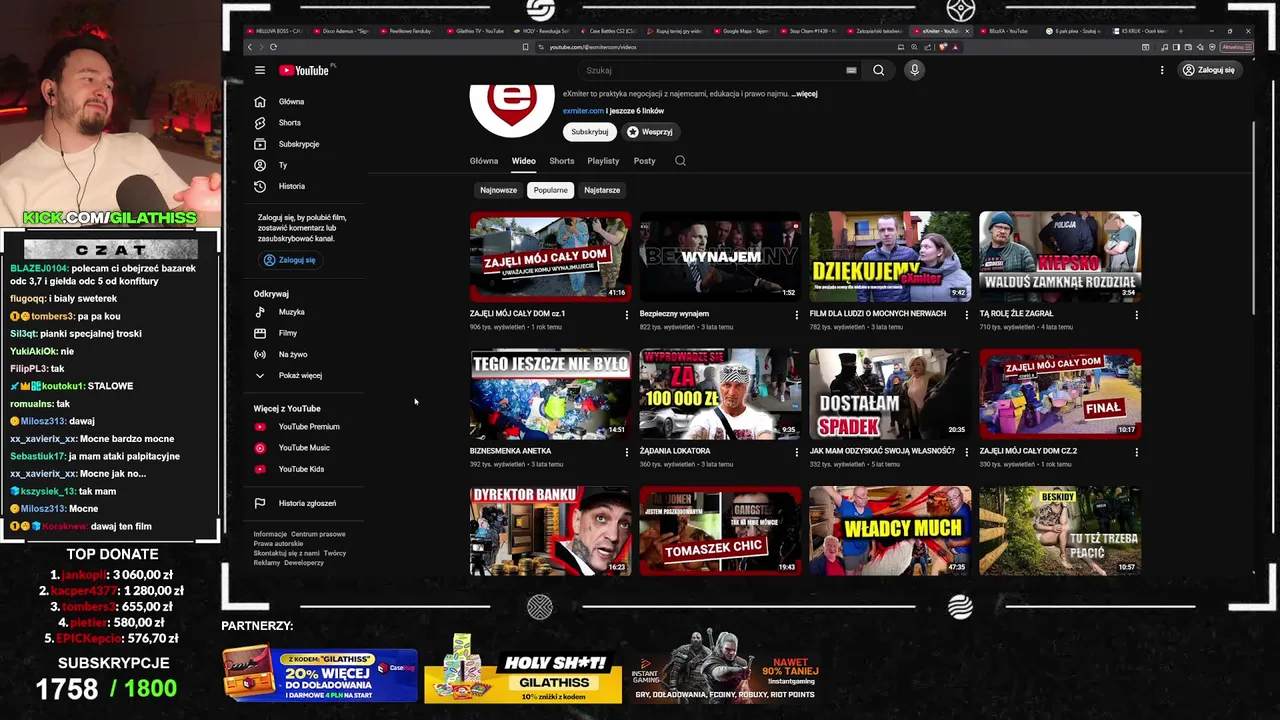
Task: Close the eXmiter YouTube tab
Action: pyautogui.click(x=967, y=31)
